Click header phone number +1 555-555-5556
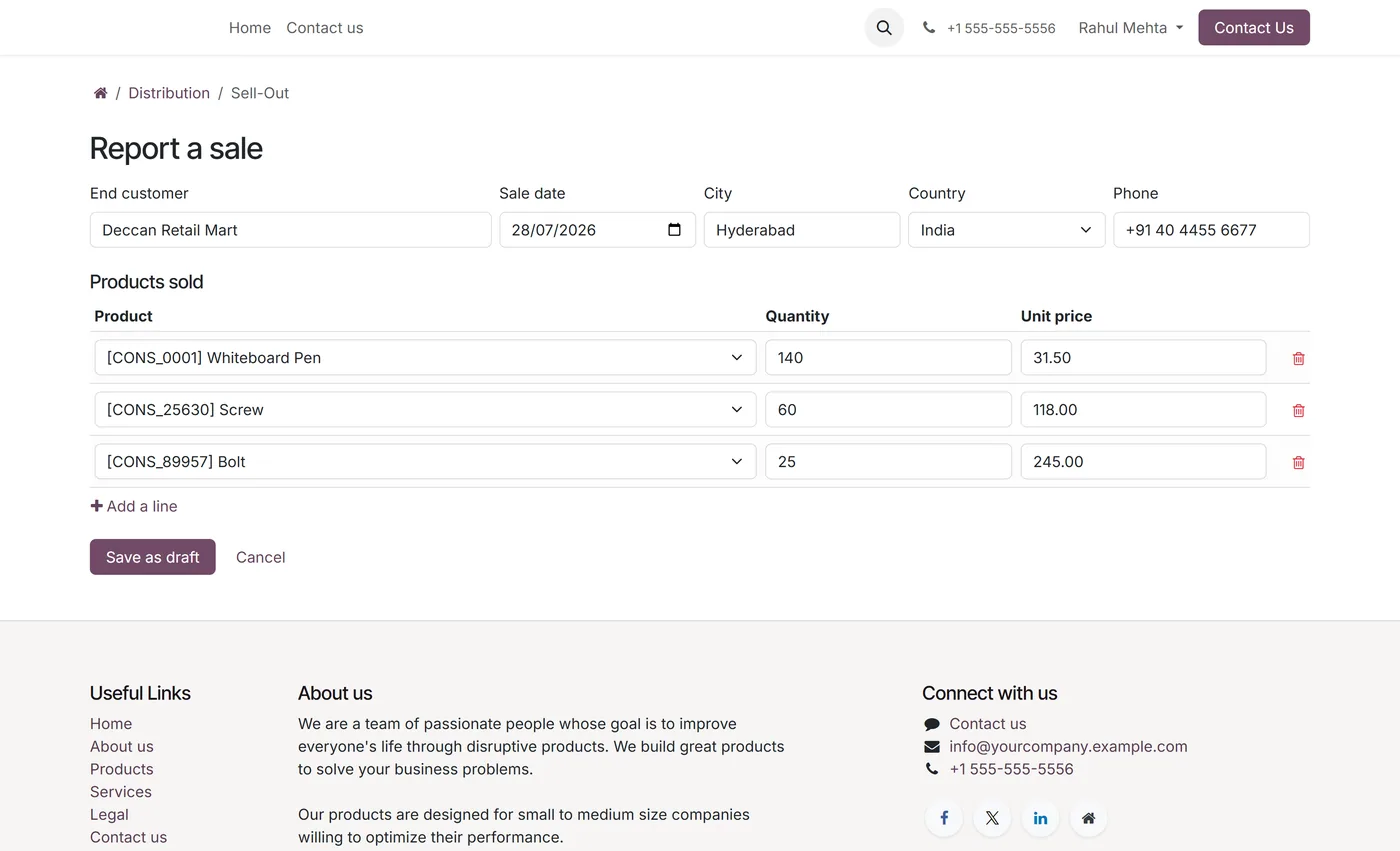The width and height of the screenshot is (1400, 851). 1001,28
